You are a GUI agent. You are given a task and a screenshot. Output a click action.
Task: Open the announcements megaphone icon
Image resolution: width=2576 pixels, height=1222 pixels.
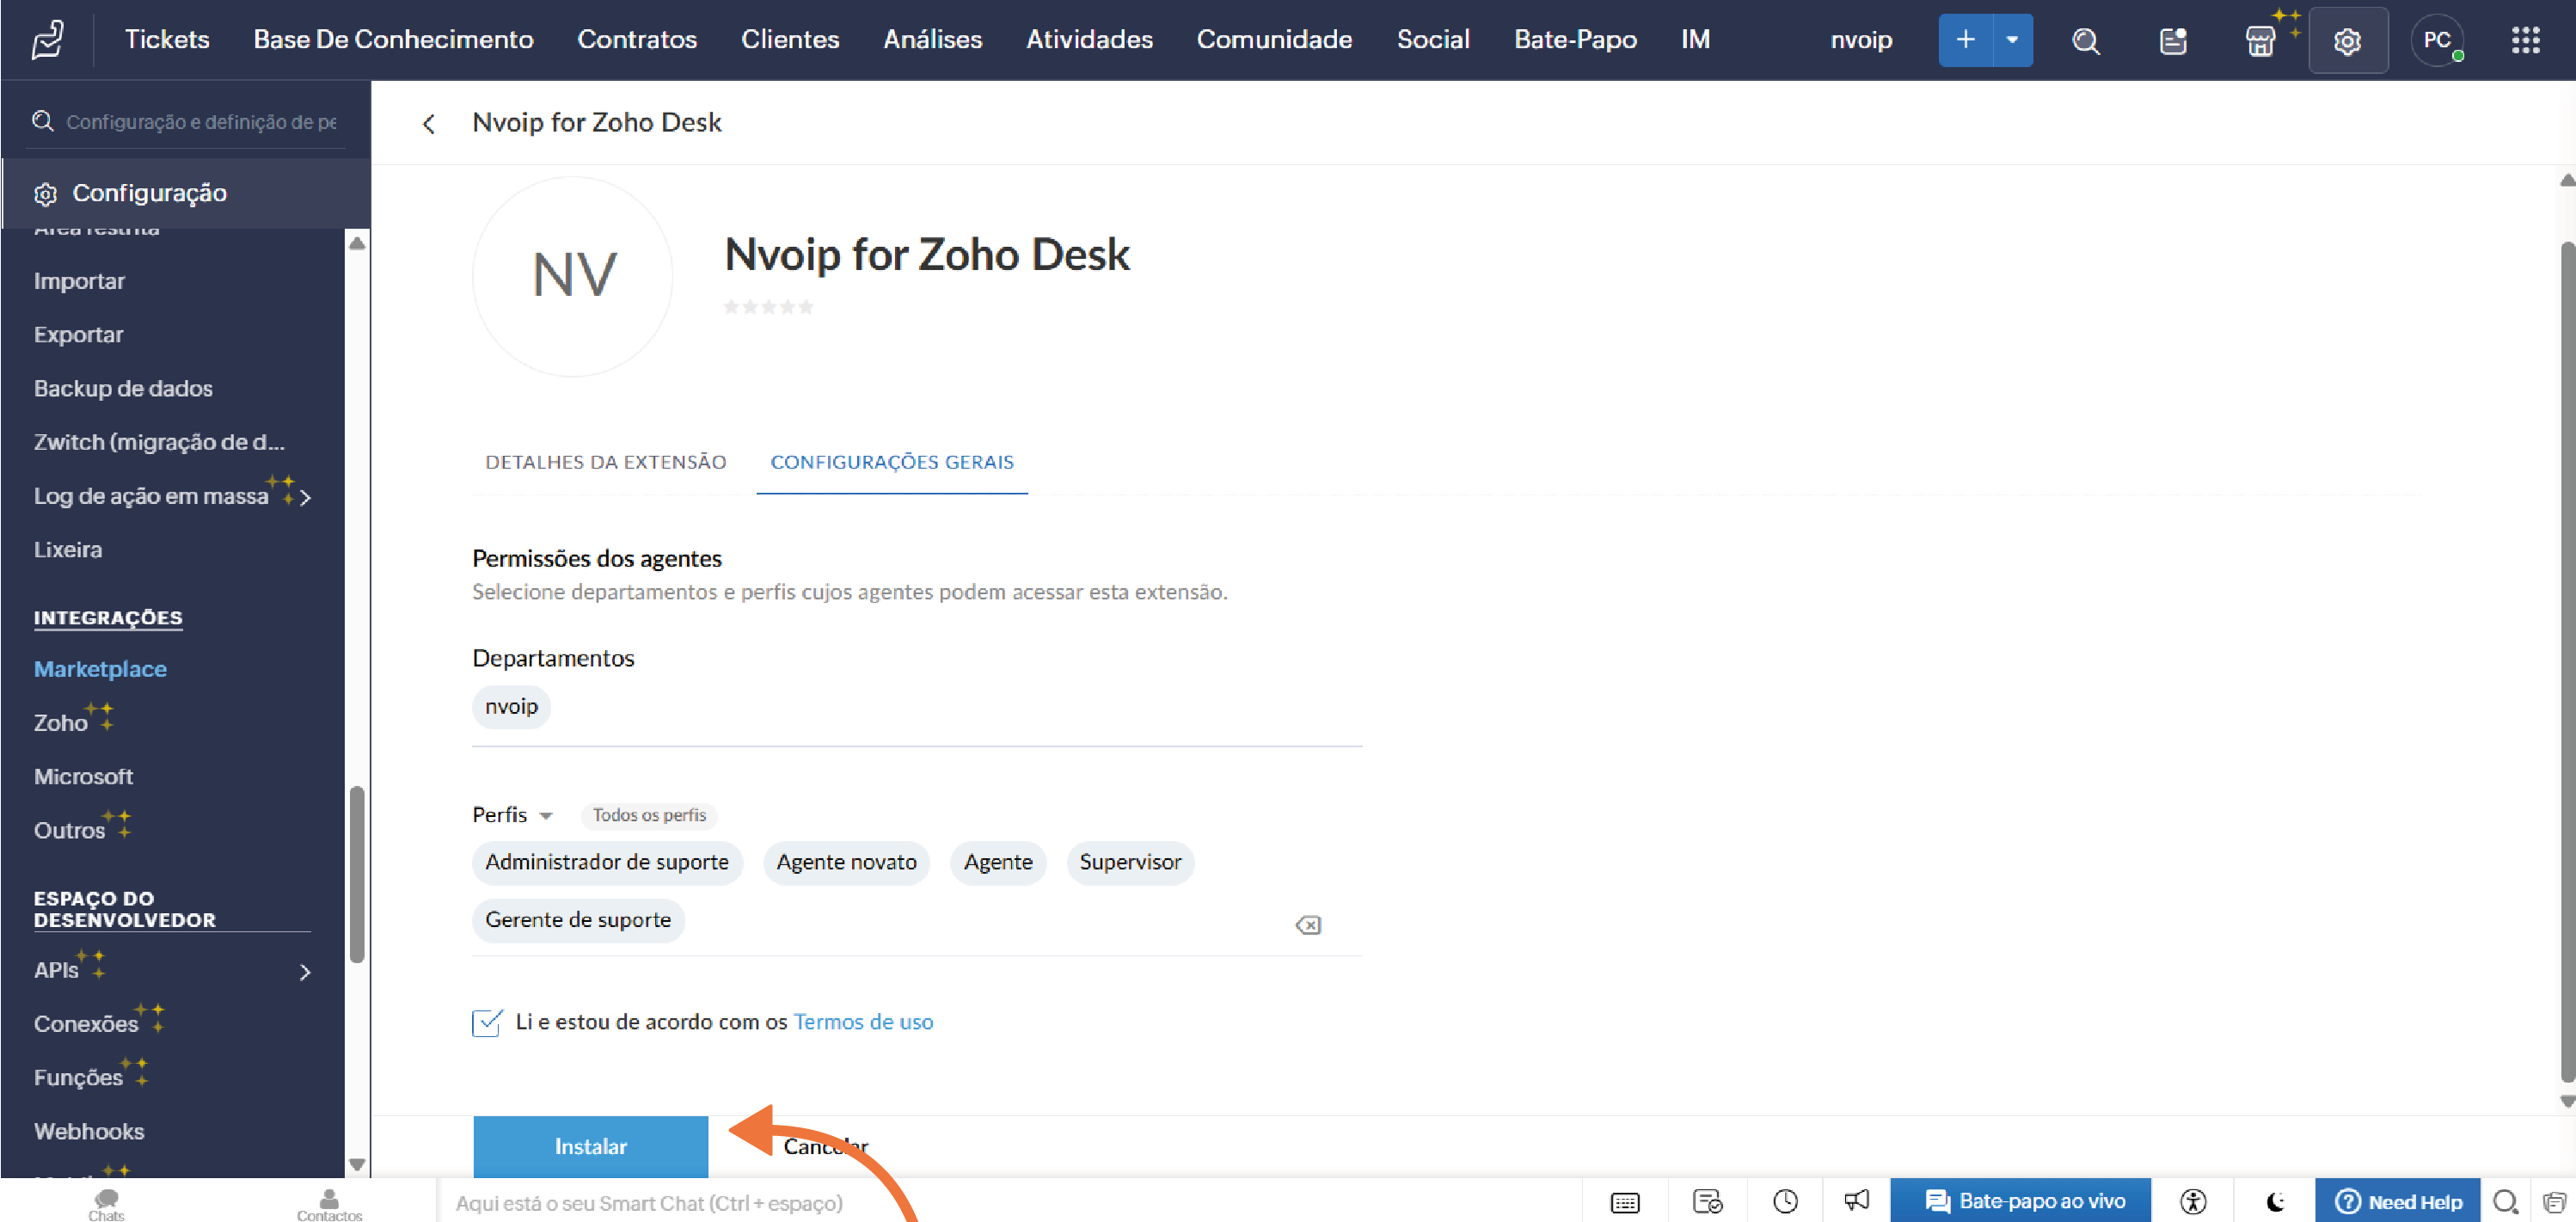click(1856, 1200)
